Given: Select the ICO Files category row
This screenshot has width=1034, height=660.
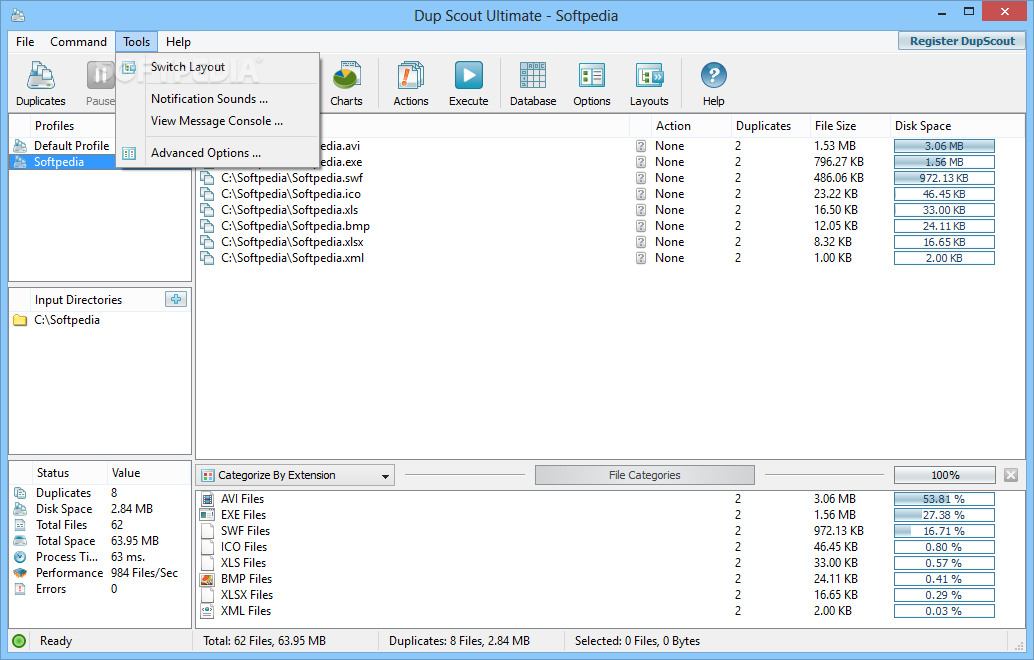Looking at the screenshot, I should [610, 547].
